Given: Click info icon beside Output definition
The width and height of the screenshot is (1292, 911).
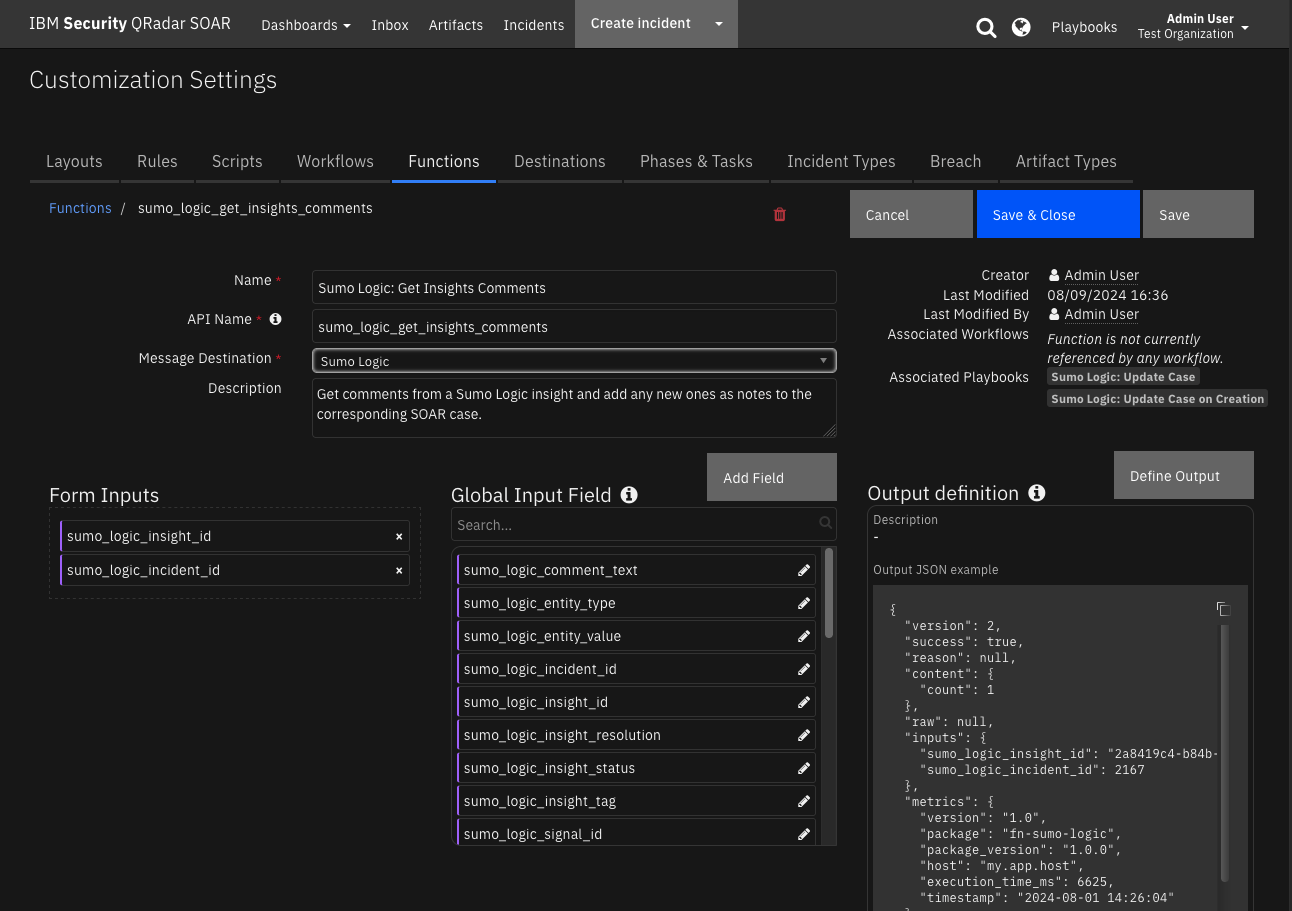Looking at the screenshot, I should click(x=1037, y=492).
